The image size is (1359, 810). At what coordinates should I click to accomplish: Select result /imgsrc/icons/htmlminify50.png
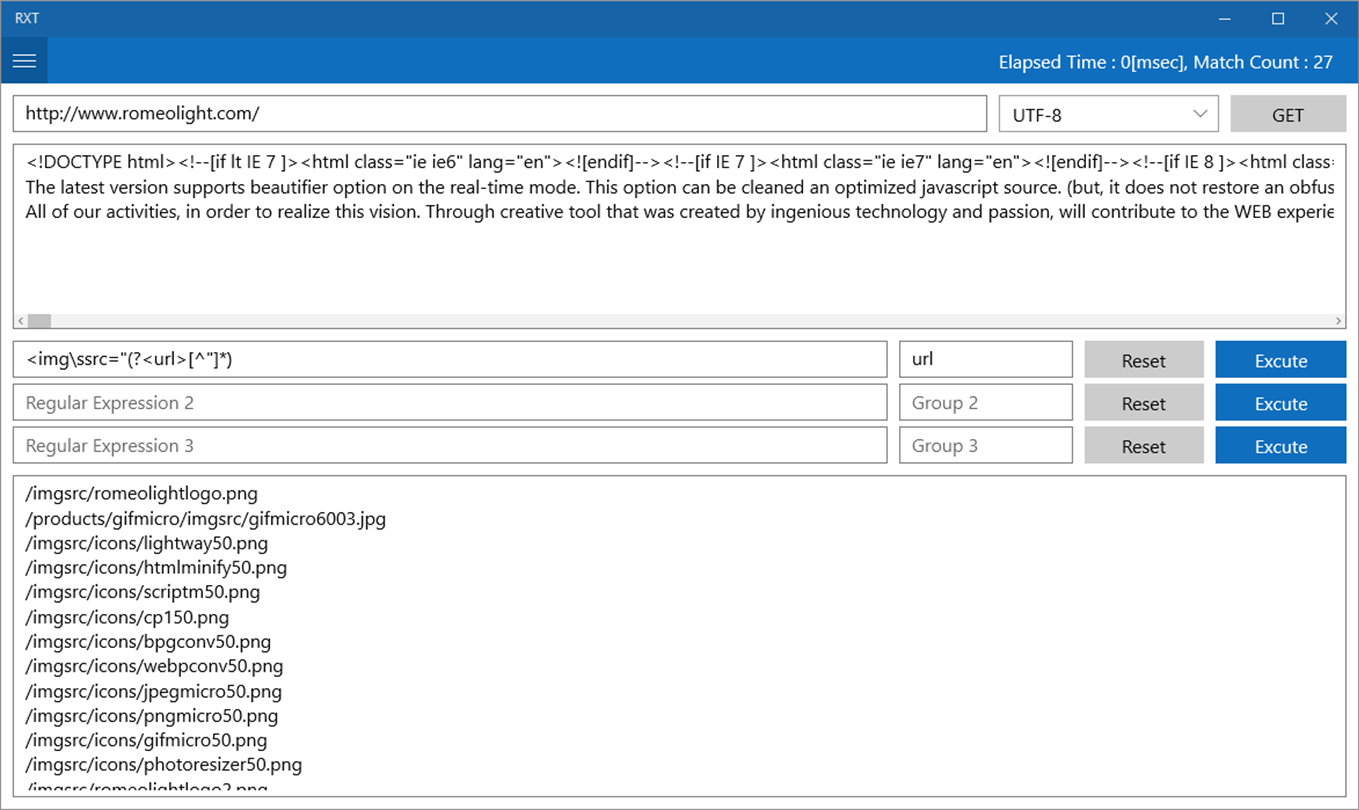point(156,567)
